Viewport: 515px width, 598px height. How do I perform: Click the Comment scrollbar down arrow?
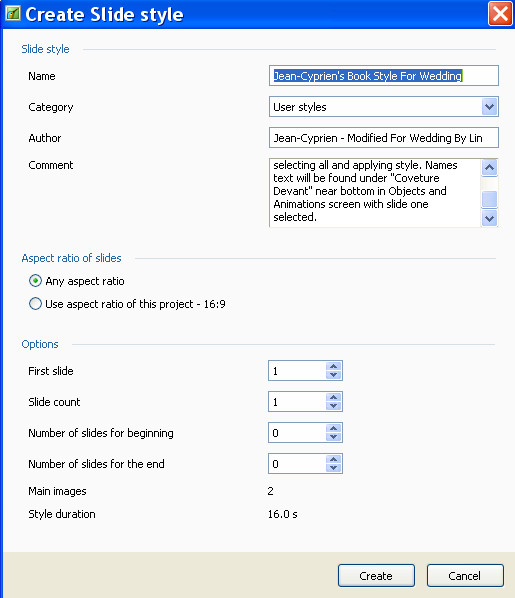point(489,219)
